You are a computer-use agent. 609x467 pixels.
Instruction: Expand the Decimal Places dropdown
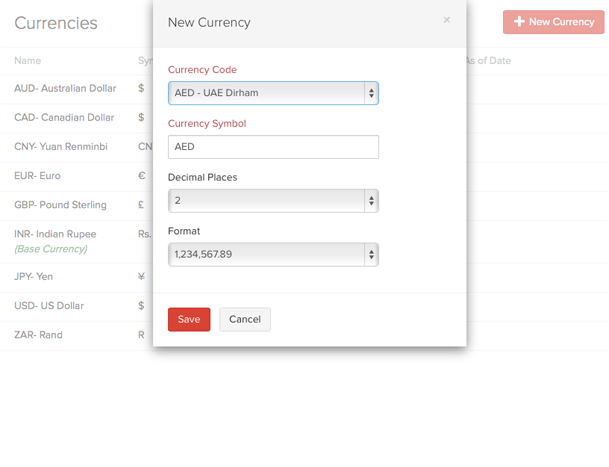pyautogui.click(x=273, y=201)
